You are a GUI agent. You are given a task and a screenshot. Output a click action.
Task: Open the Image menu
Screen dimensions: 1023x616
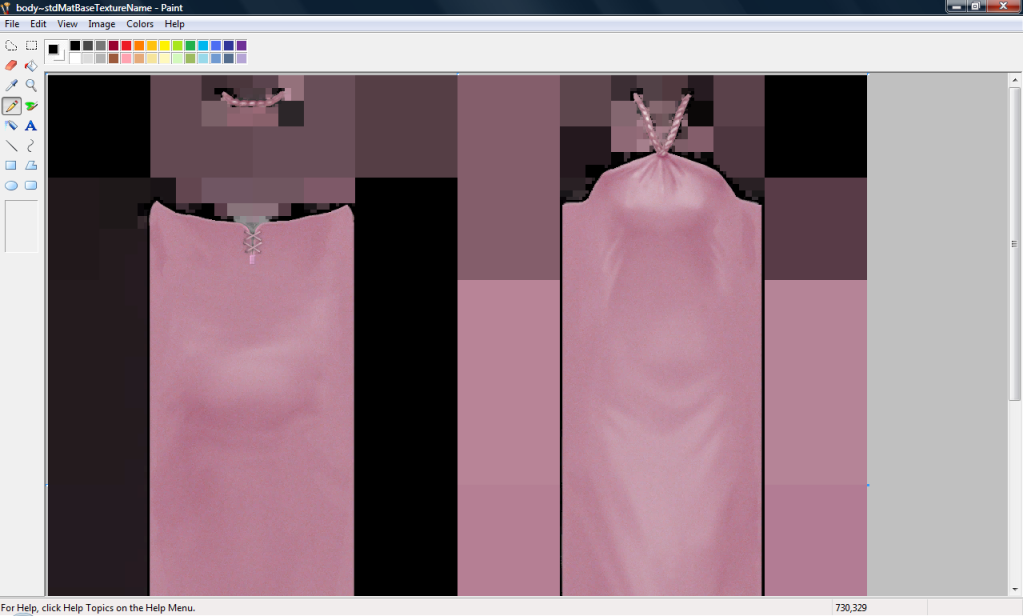102,23
